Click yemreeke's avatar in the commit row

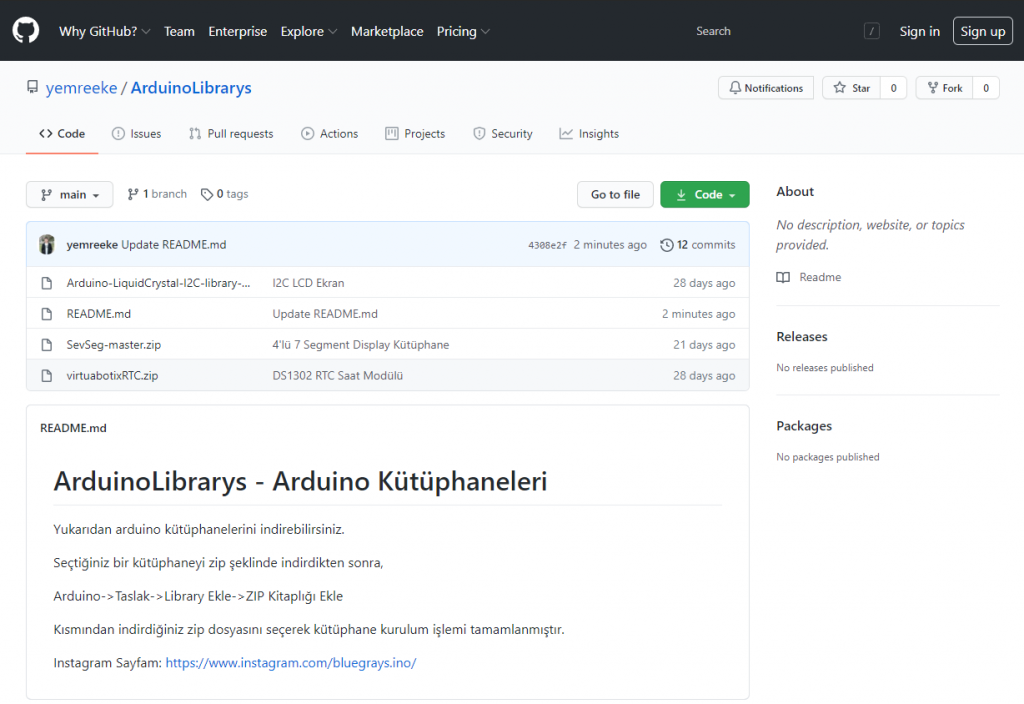pyautogui.click(x=46, y=244)
